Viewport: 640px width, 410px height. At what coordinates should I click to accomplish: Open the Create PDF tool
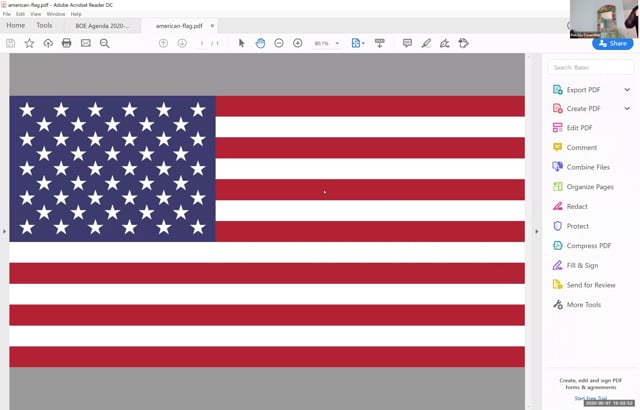click(583, 109)
